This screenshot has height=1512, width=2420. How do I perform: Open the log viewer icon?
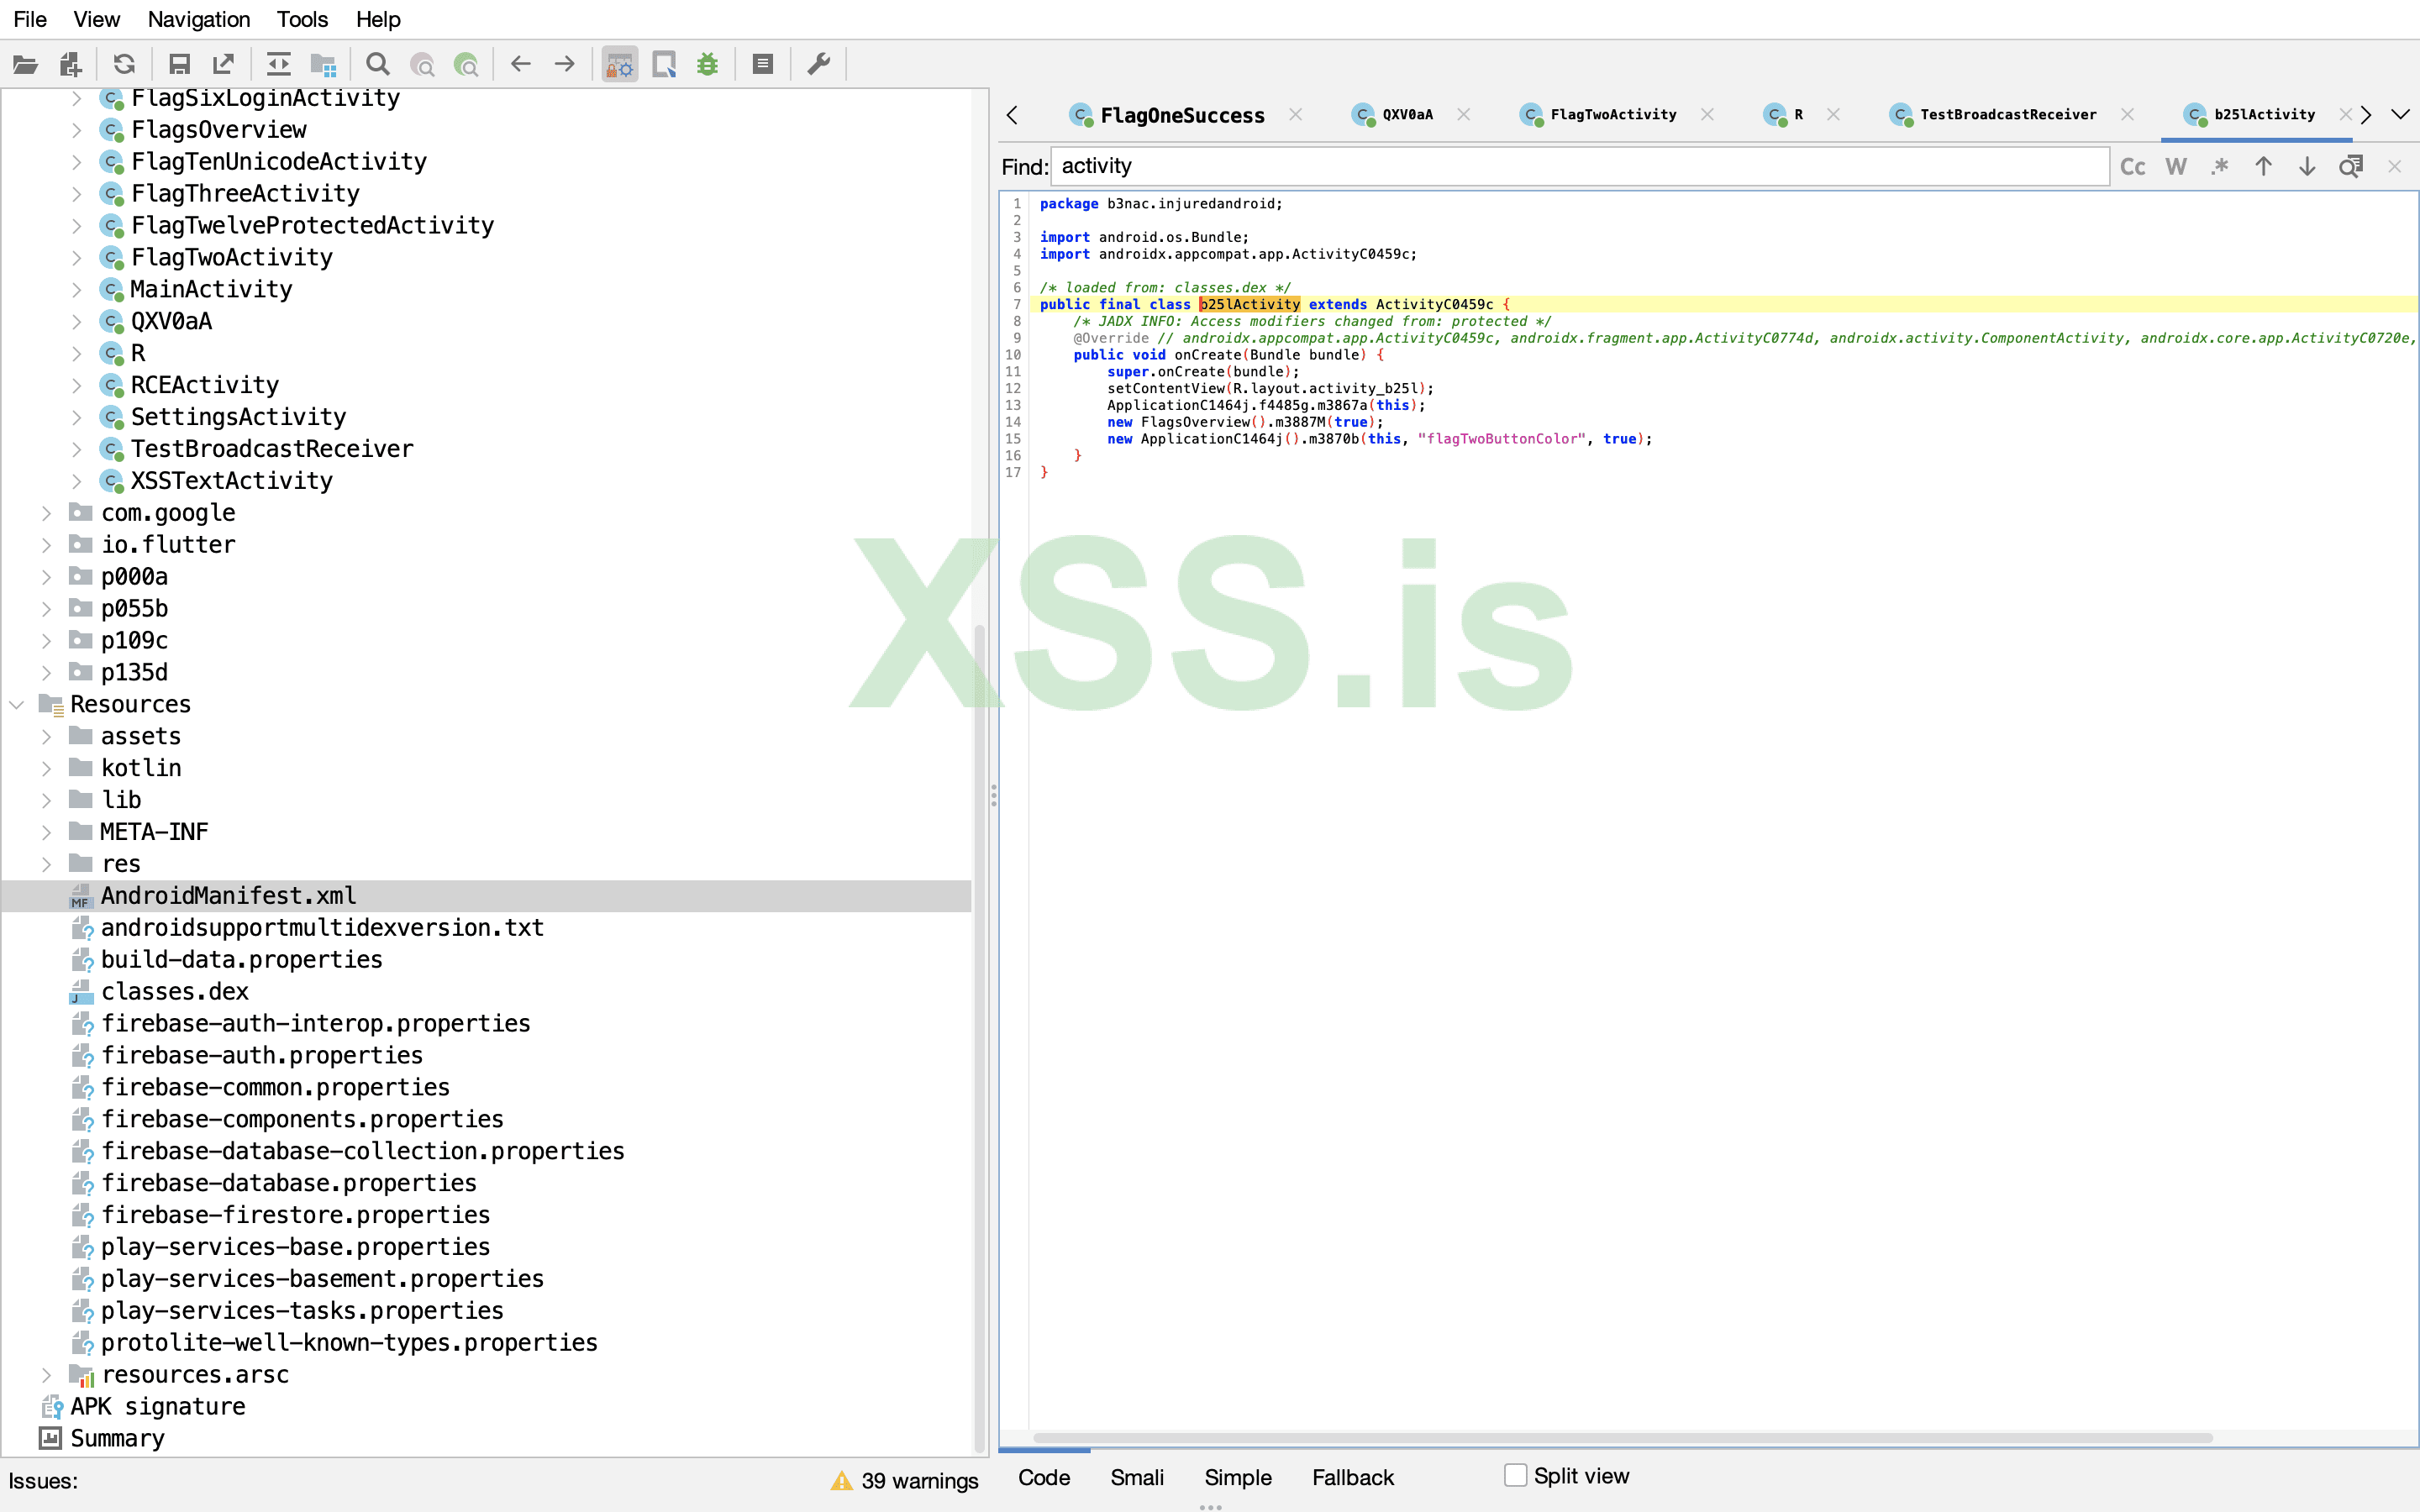point(763,65)
